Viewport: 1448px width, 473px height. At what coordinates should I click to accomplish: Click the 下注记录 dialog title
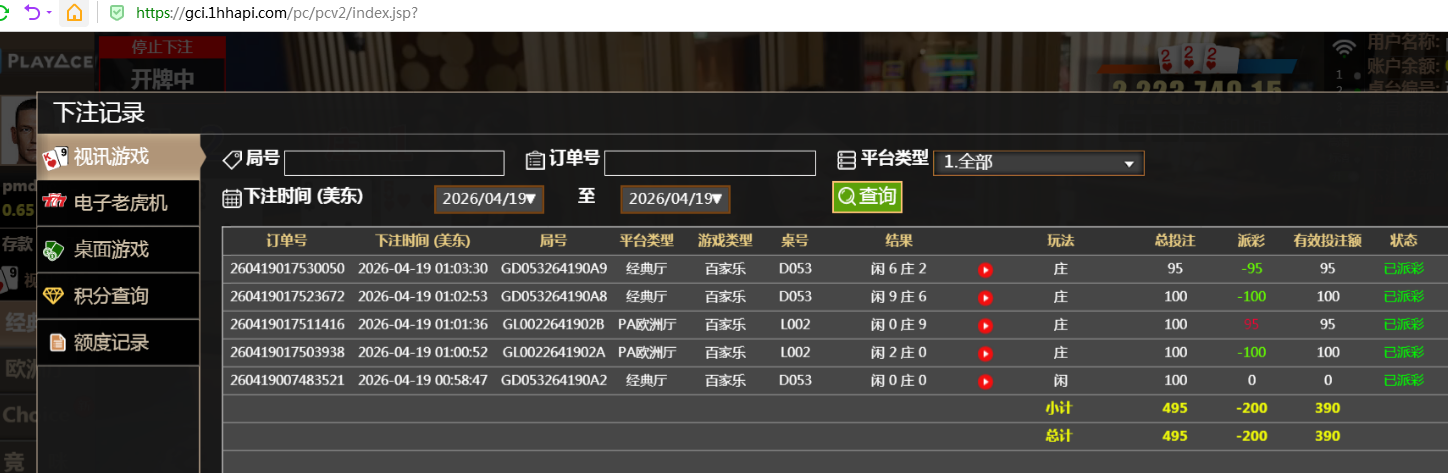(99, 112)
